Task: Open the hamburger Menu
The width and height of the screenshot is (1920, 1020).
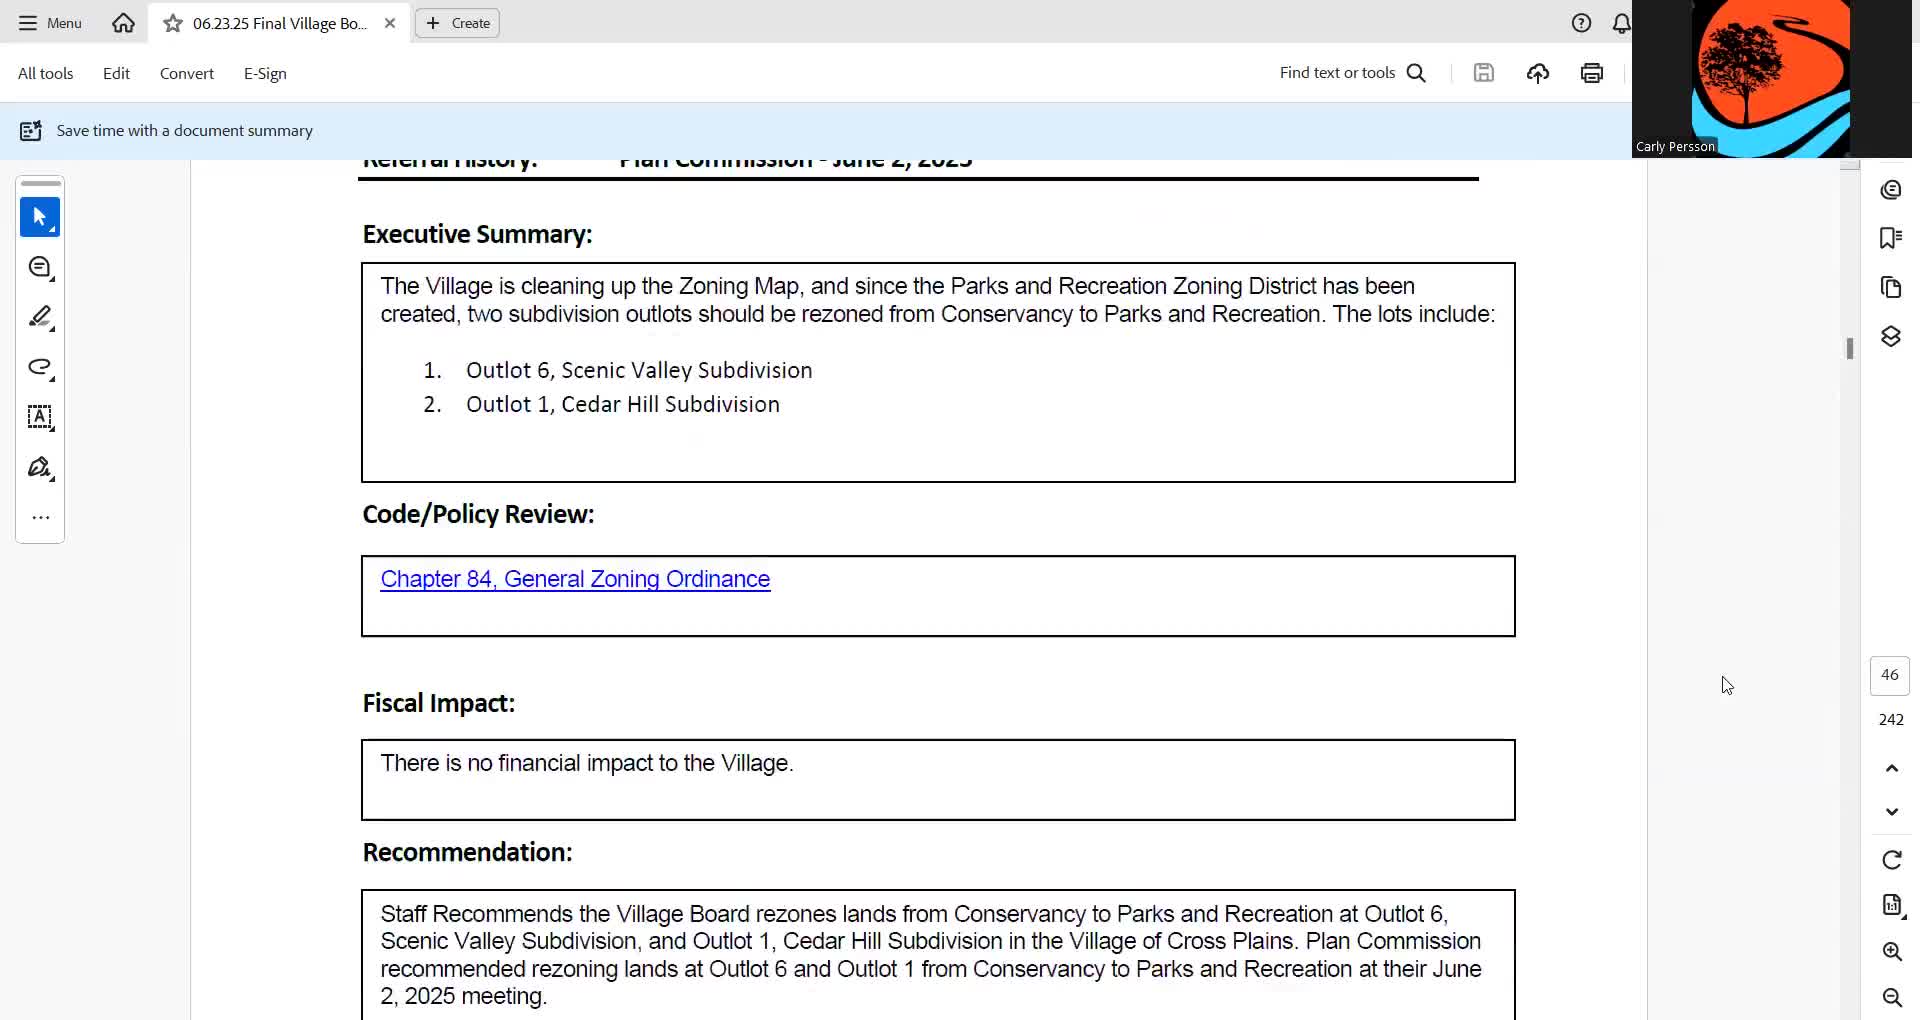Action: tap(50, 23)
